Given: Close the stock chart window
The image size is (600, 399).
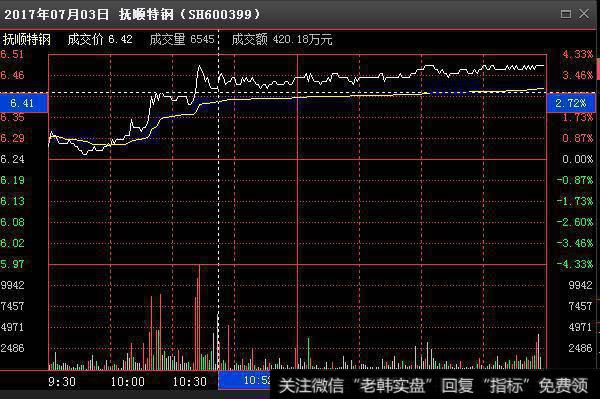Looking at the screenshot, I should coord(584,14).
